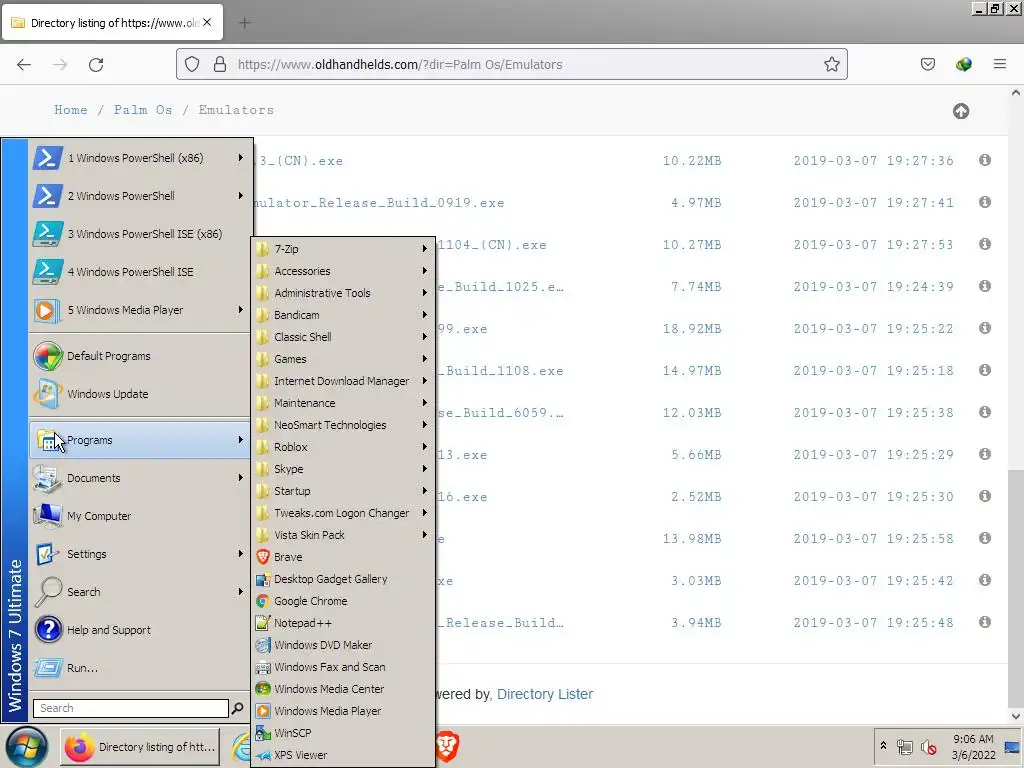
Task: Open 5 Windows Media Player pinned item
Action: 140,310
